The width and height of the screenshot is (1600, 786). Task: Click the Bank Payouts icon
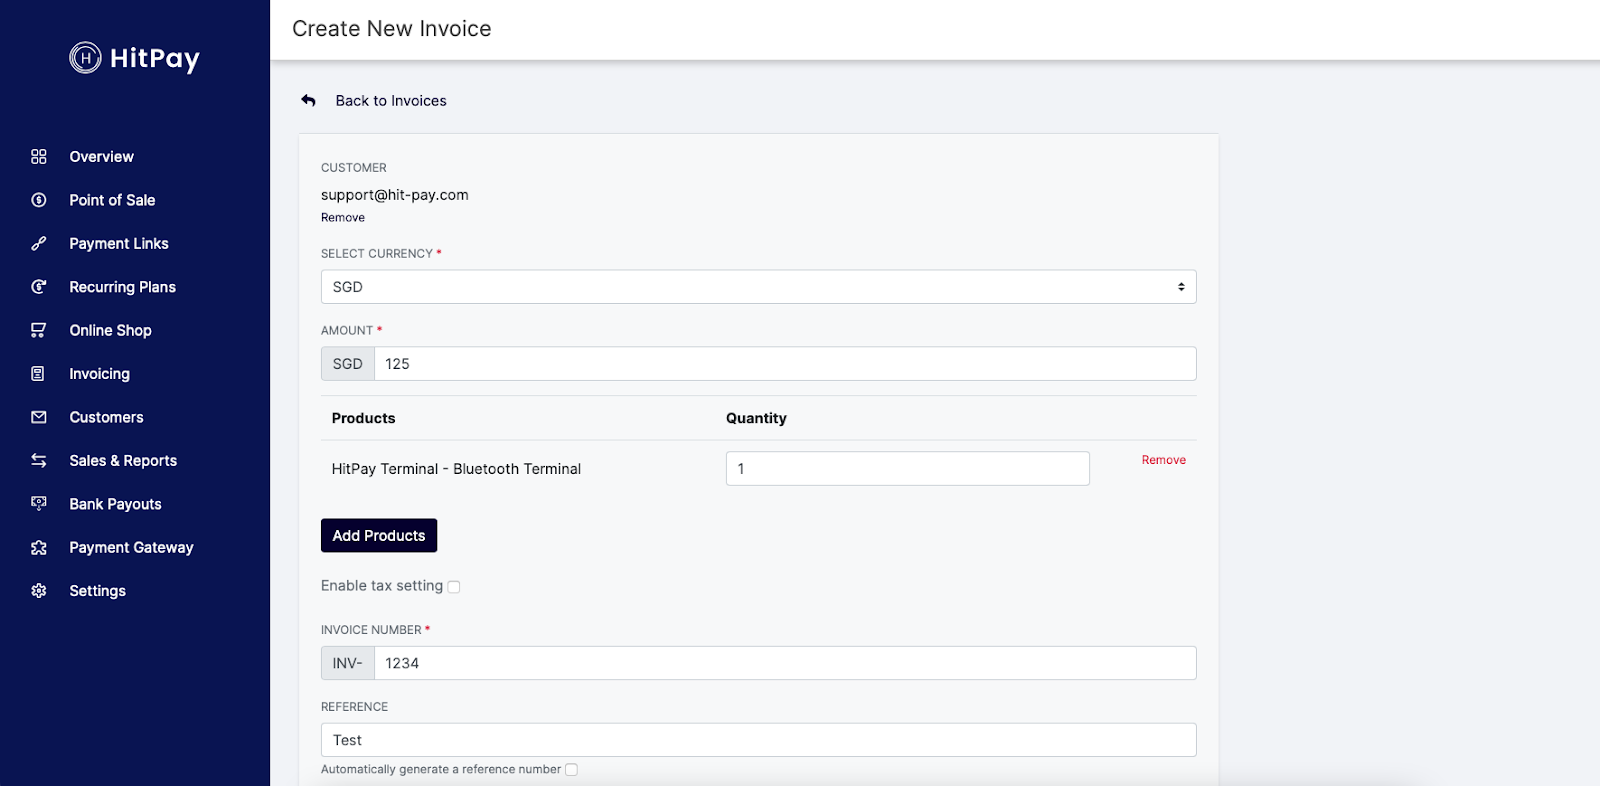pyautogui.click(x=39, y=504)
